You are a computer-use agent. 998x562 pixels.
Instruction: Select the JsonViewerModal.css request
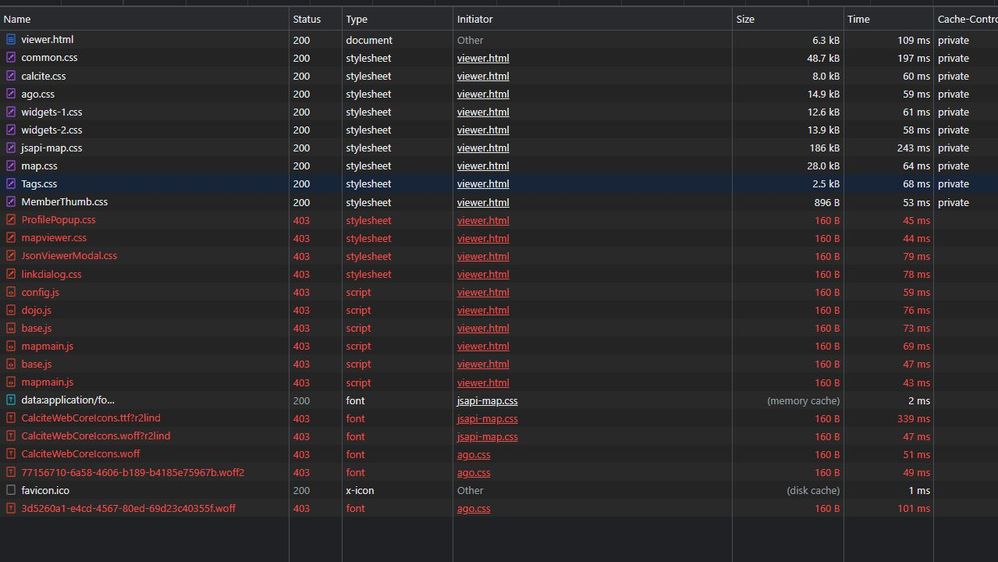click(x=499, y=256)
